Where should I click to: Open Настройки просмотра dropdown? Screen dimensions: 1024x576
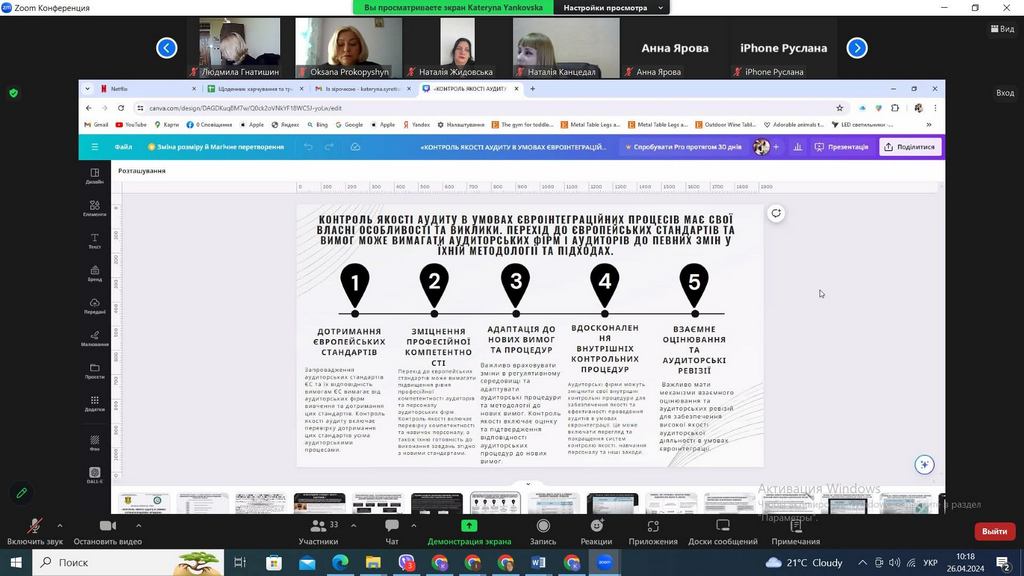[x=611, y=8]
